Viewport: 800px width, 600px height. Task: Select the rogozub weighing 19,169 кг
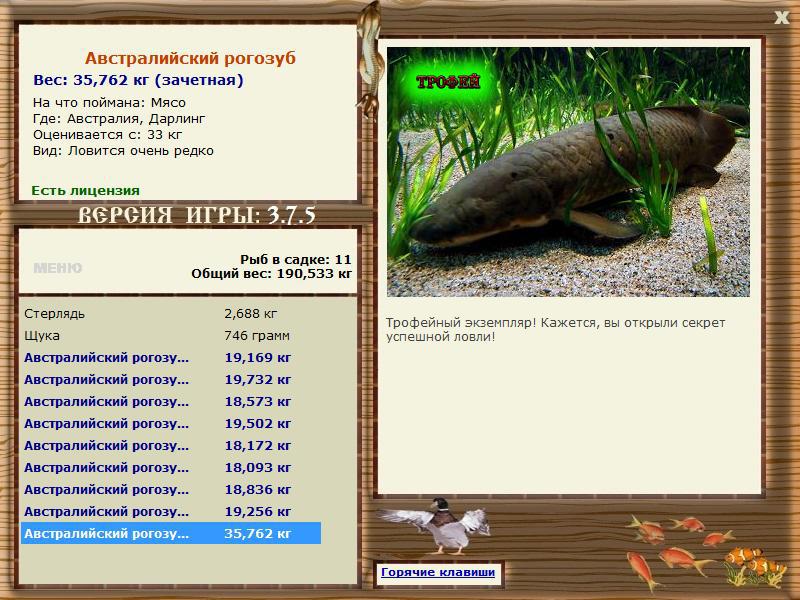click(x=171, y=358)
